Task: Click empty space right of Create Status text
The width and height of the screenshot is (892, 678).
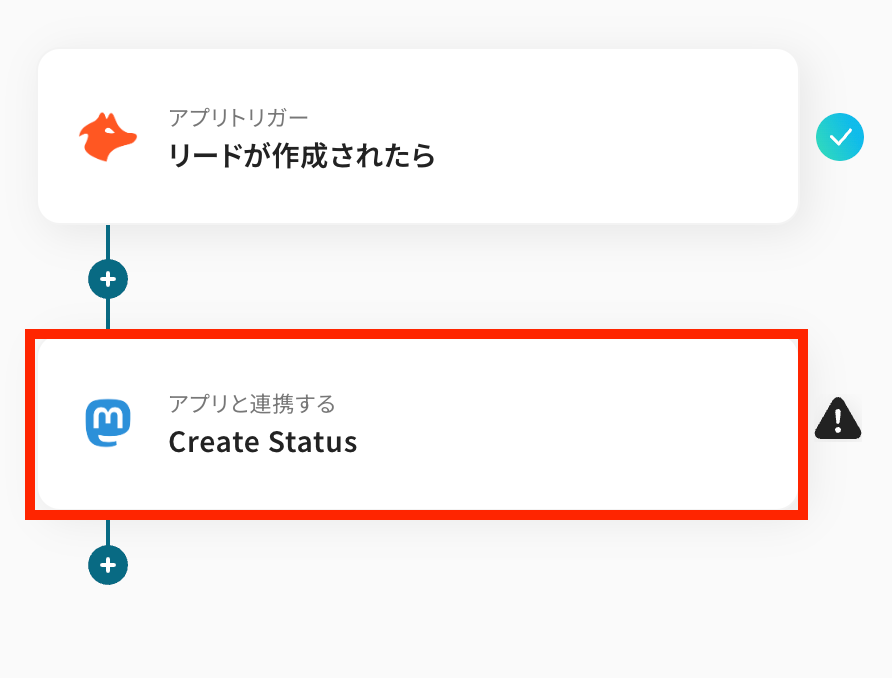Action: coord(575,442)
